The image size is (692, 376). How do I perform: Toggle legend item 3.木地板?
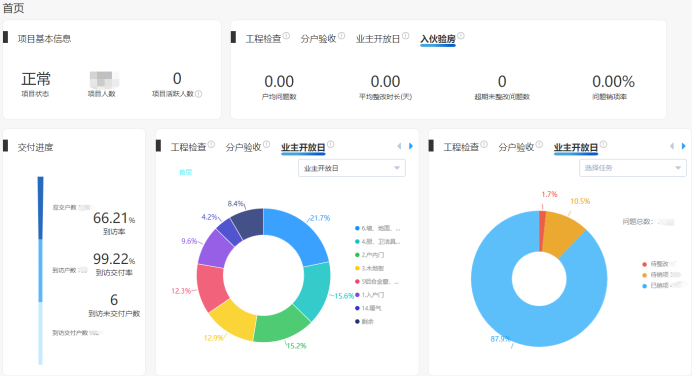pyautogui.click(x=370, y=268)
